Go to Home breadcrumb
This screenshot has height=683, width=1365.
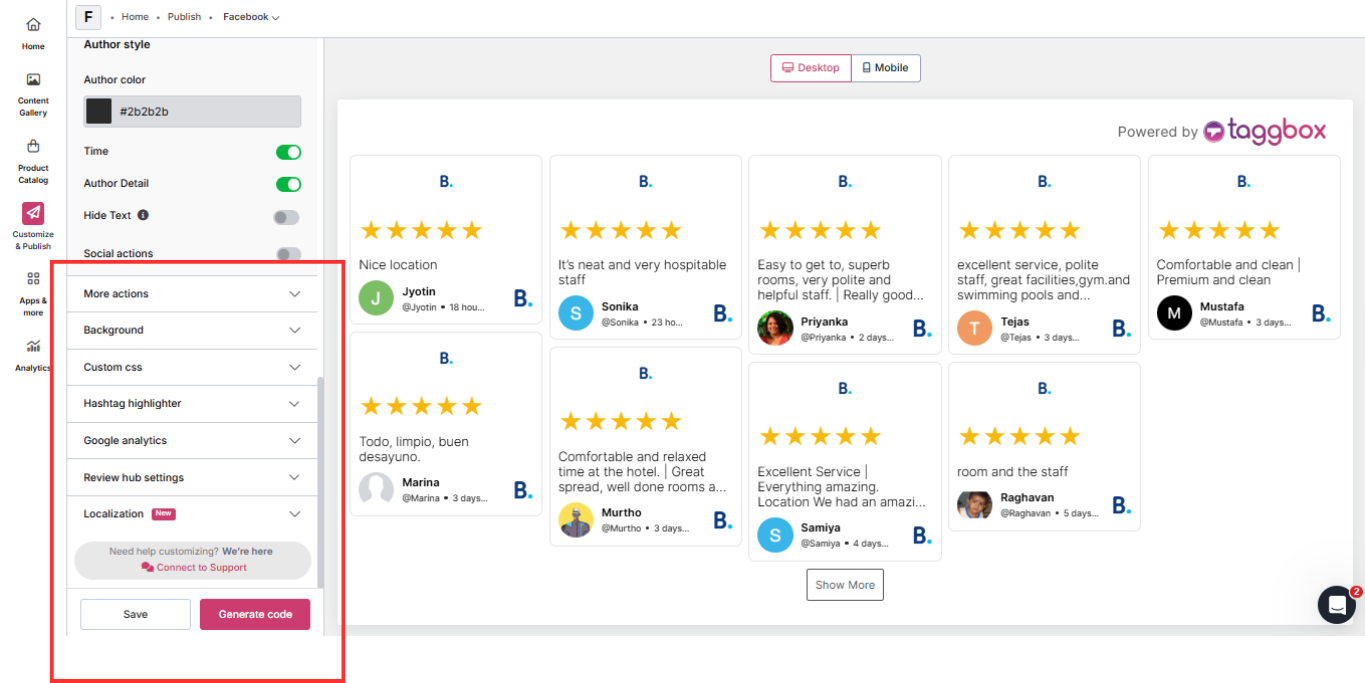(135, 17)
